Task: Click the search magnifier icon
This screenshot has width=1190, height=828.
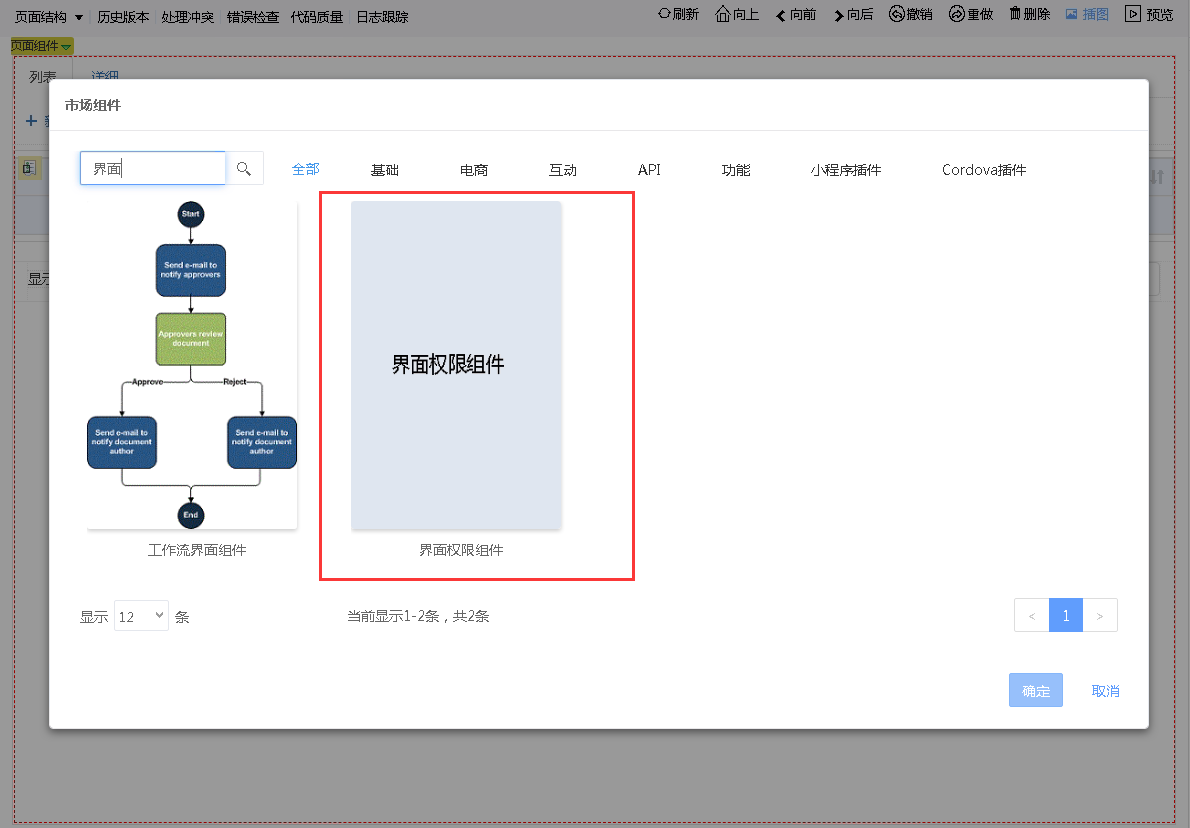Action: point(244,169)
